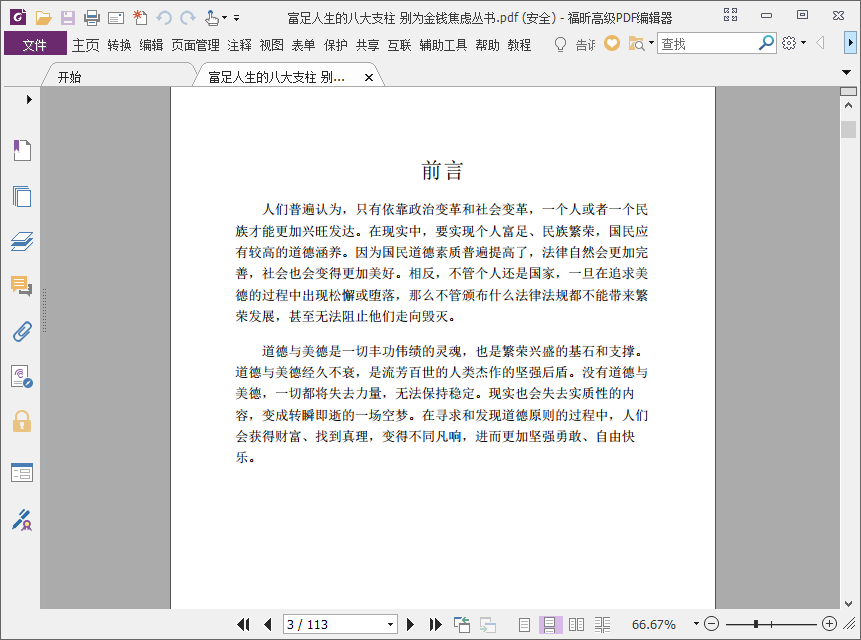Save the document using the floppy disk icon
The width and height of the screenshot is (861, 640).
tap(68, 18)
